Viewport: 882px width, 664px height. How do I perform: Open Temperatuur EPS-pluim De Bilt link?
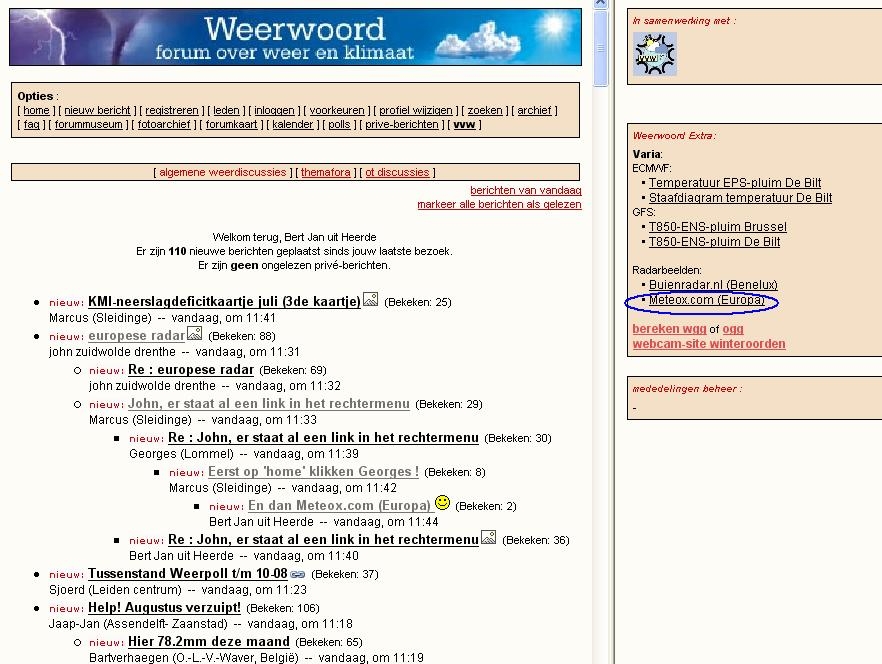pos(735,183)
